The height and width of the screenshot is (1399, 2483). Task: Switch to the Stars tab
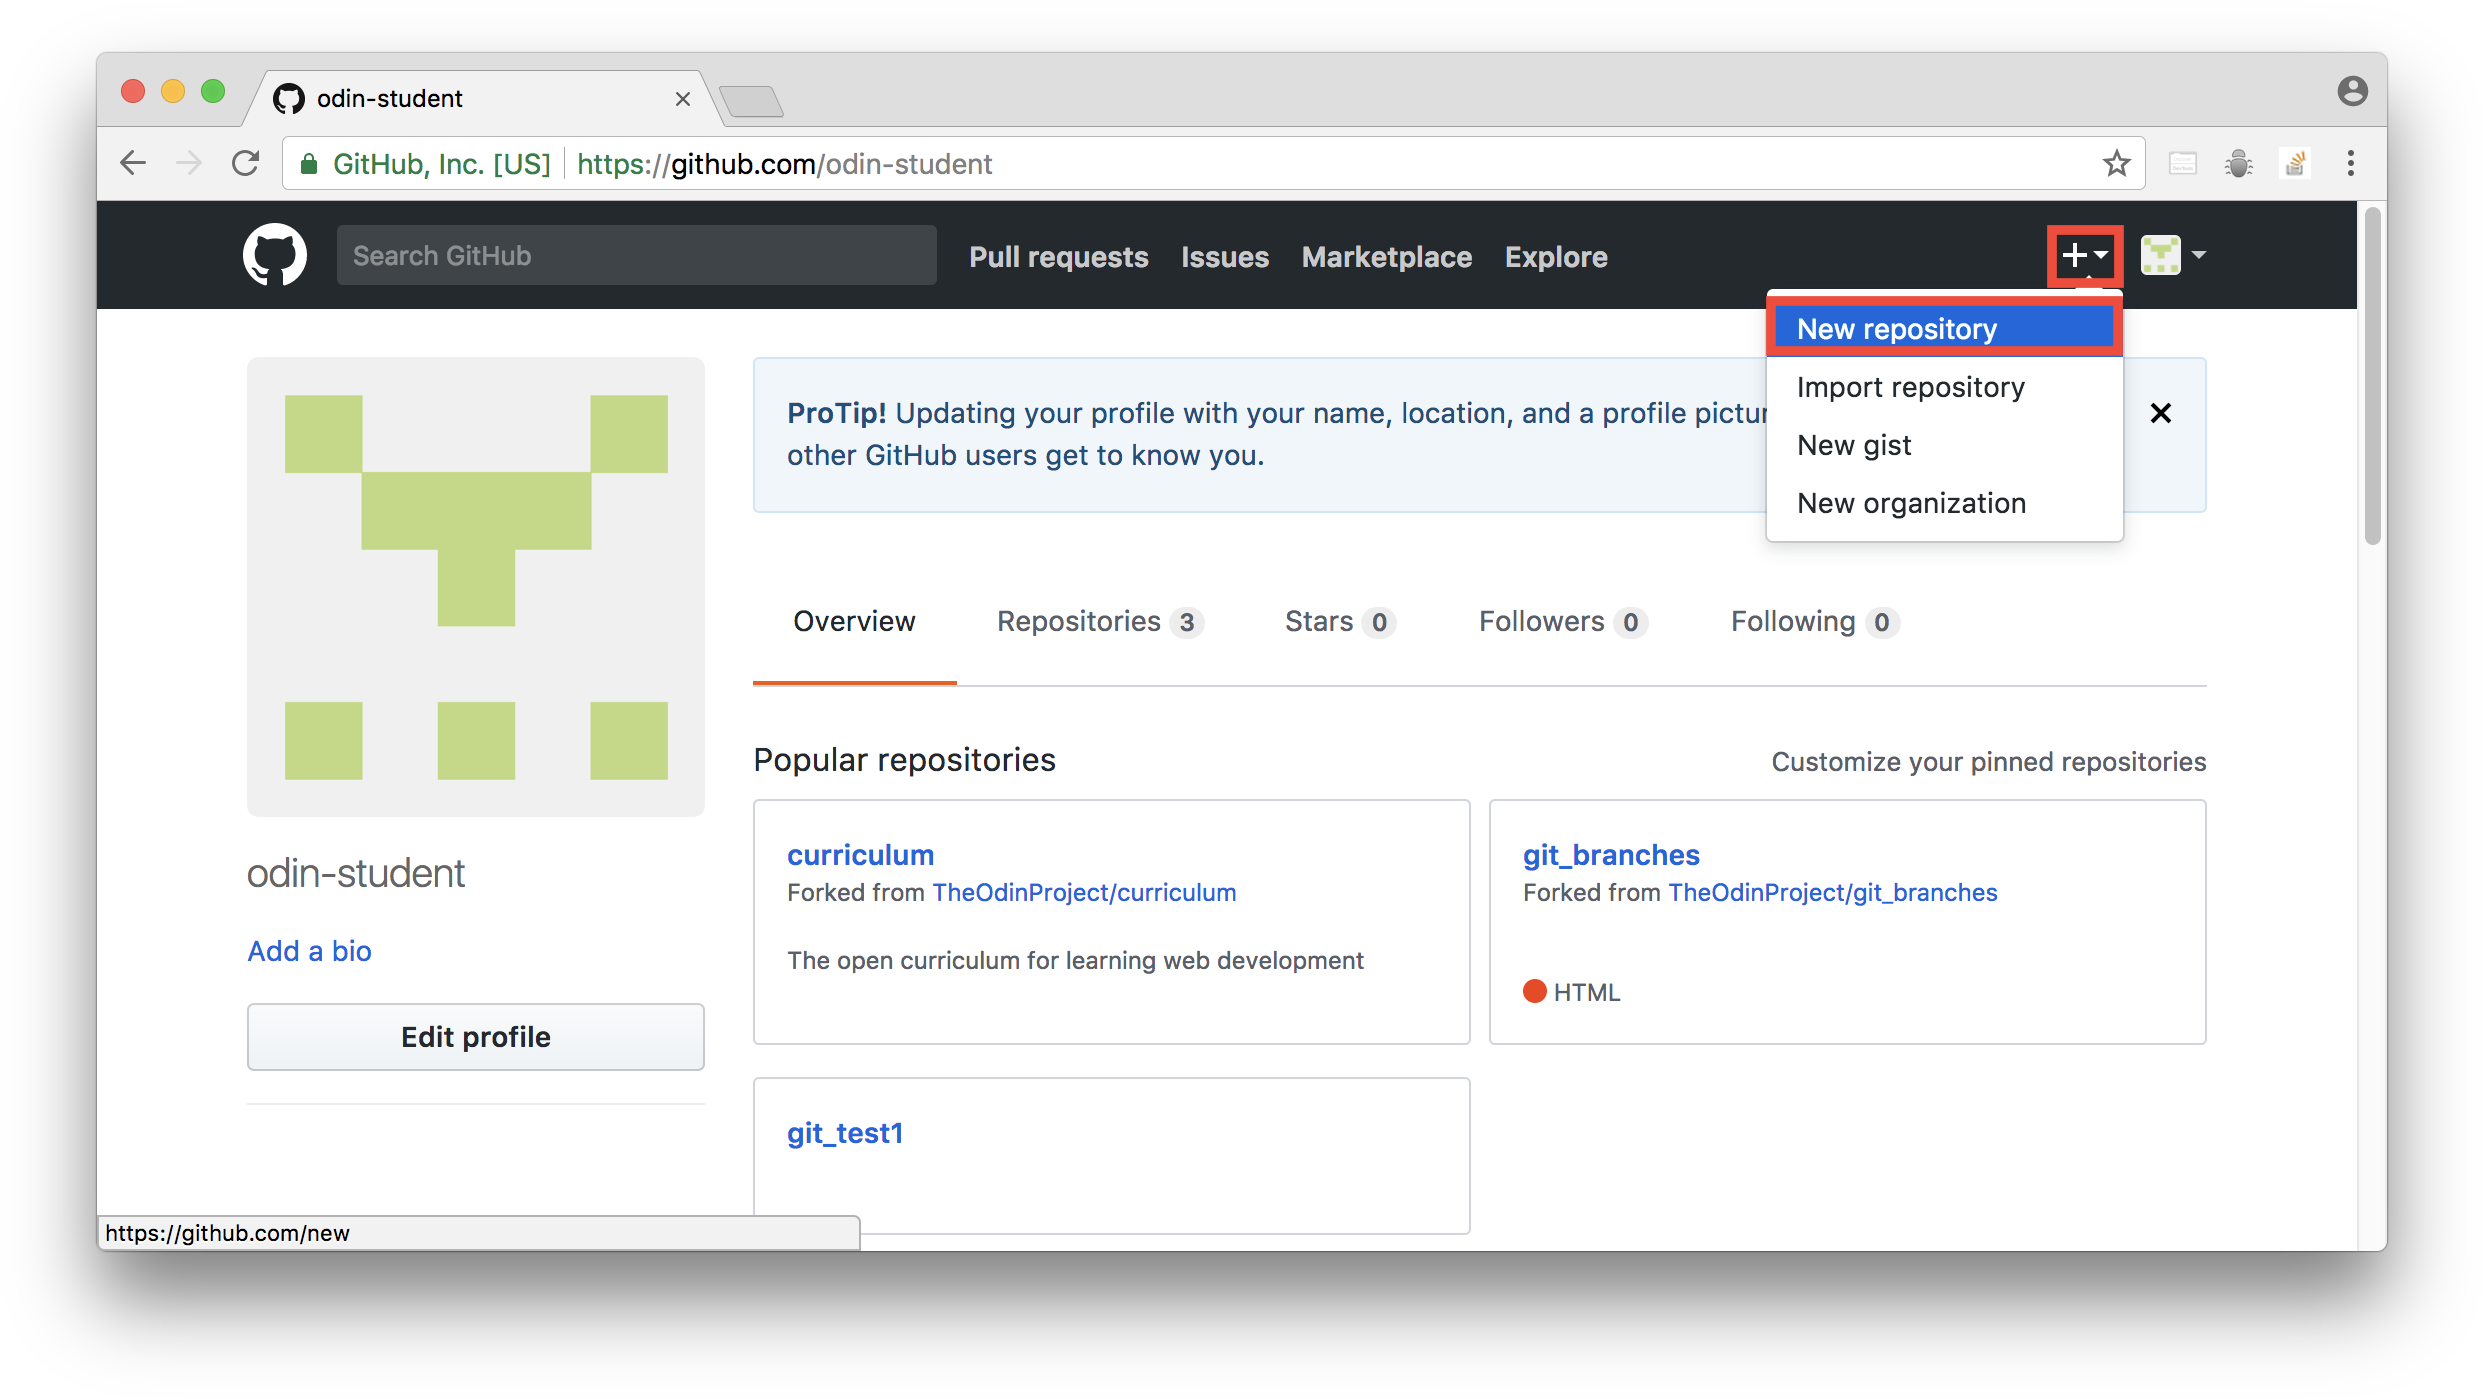click(1339, 621)
